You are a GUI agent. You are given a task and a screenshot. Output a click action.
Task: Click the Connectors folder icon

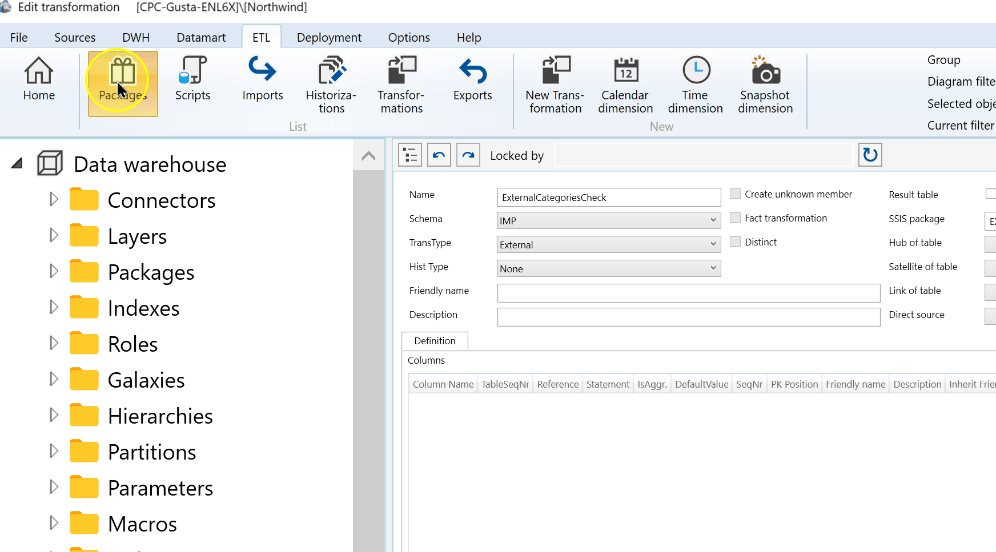[x=84, y=199]
